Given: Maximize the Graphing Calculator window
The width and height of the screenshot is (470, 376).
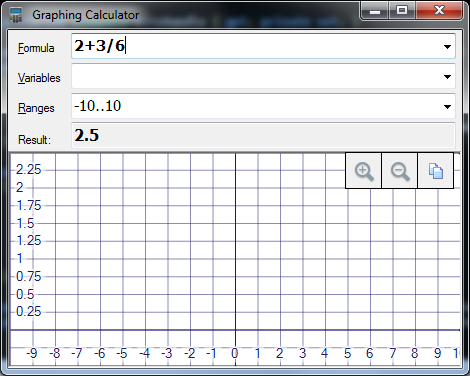Looking at the screenshot, I should pos(402,11).
